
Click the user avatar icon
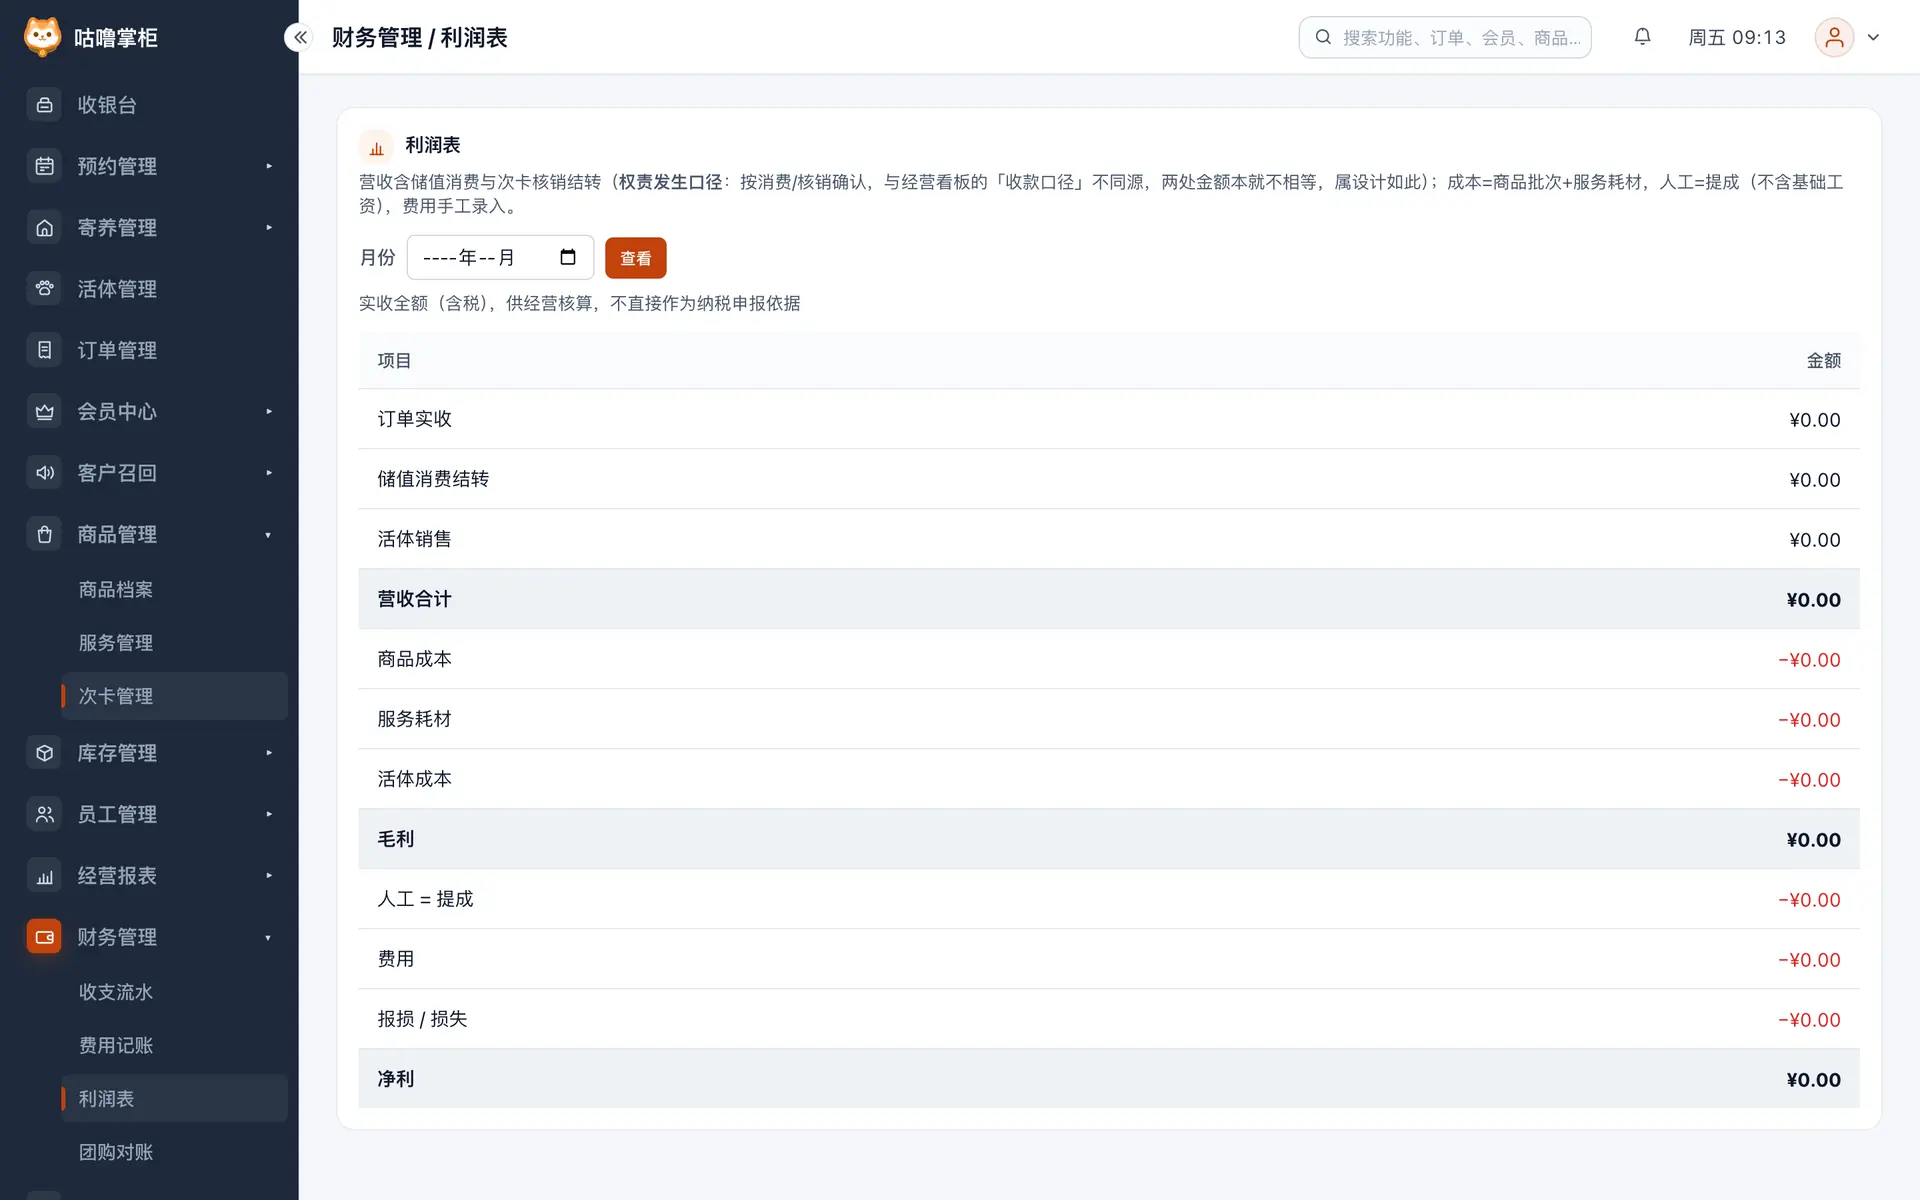click(x=1834, y=37)
